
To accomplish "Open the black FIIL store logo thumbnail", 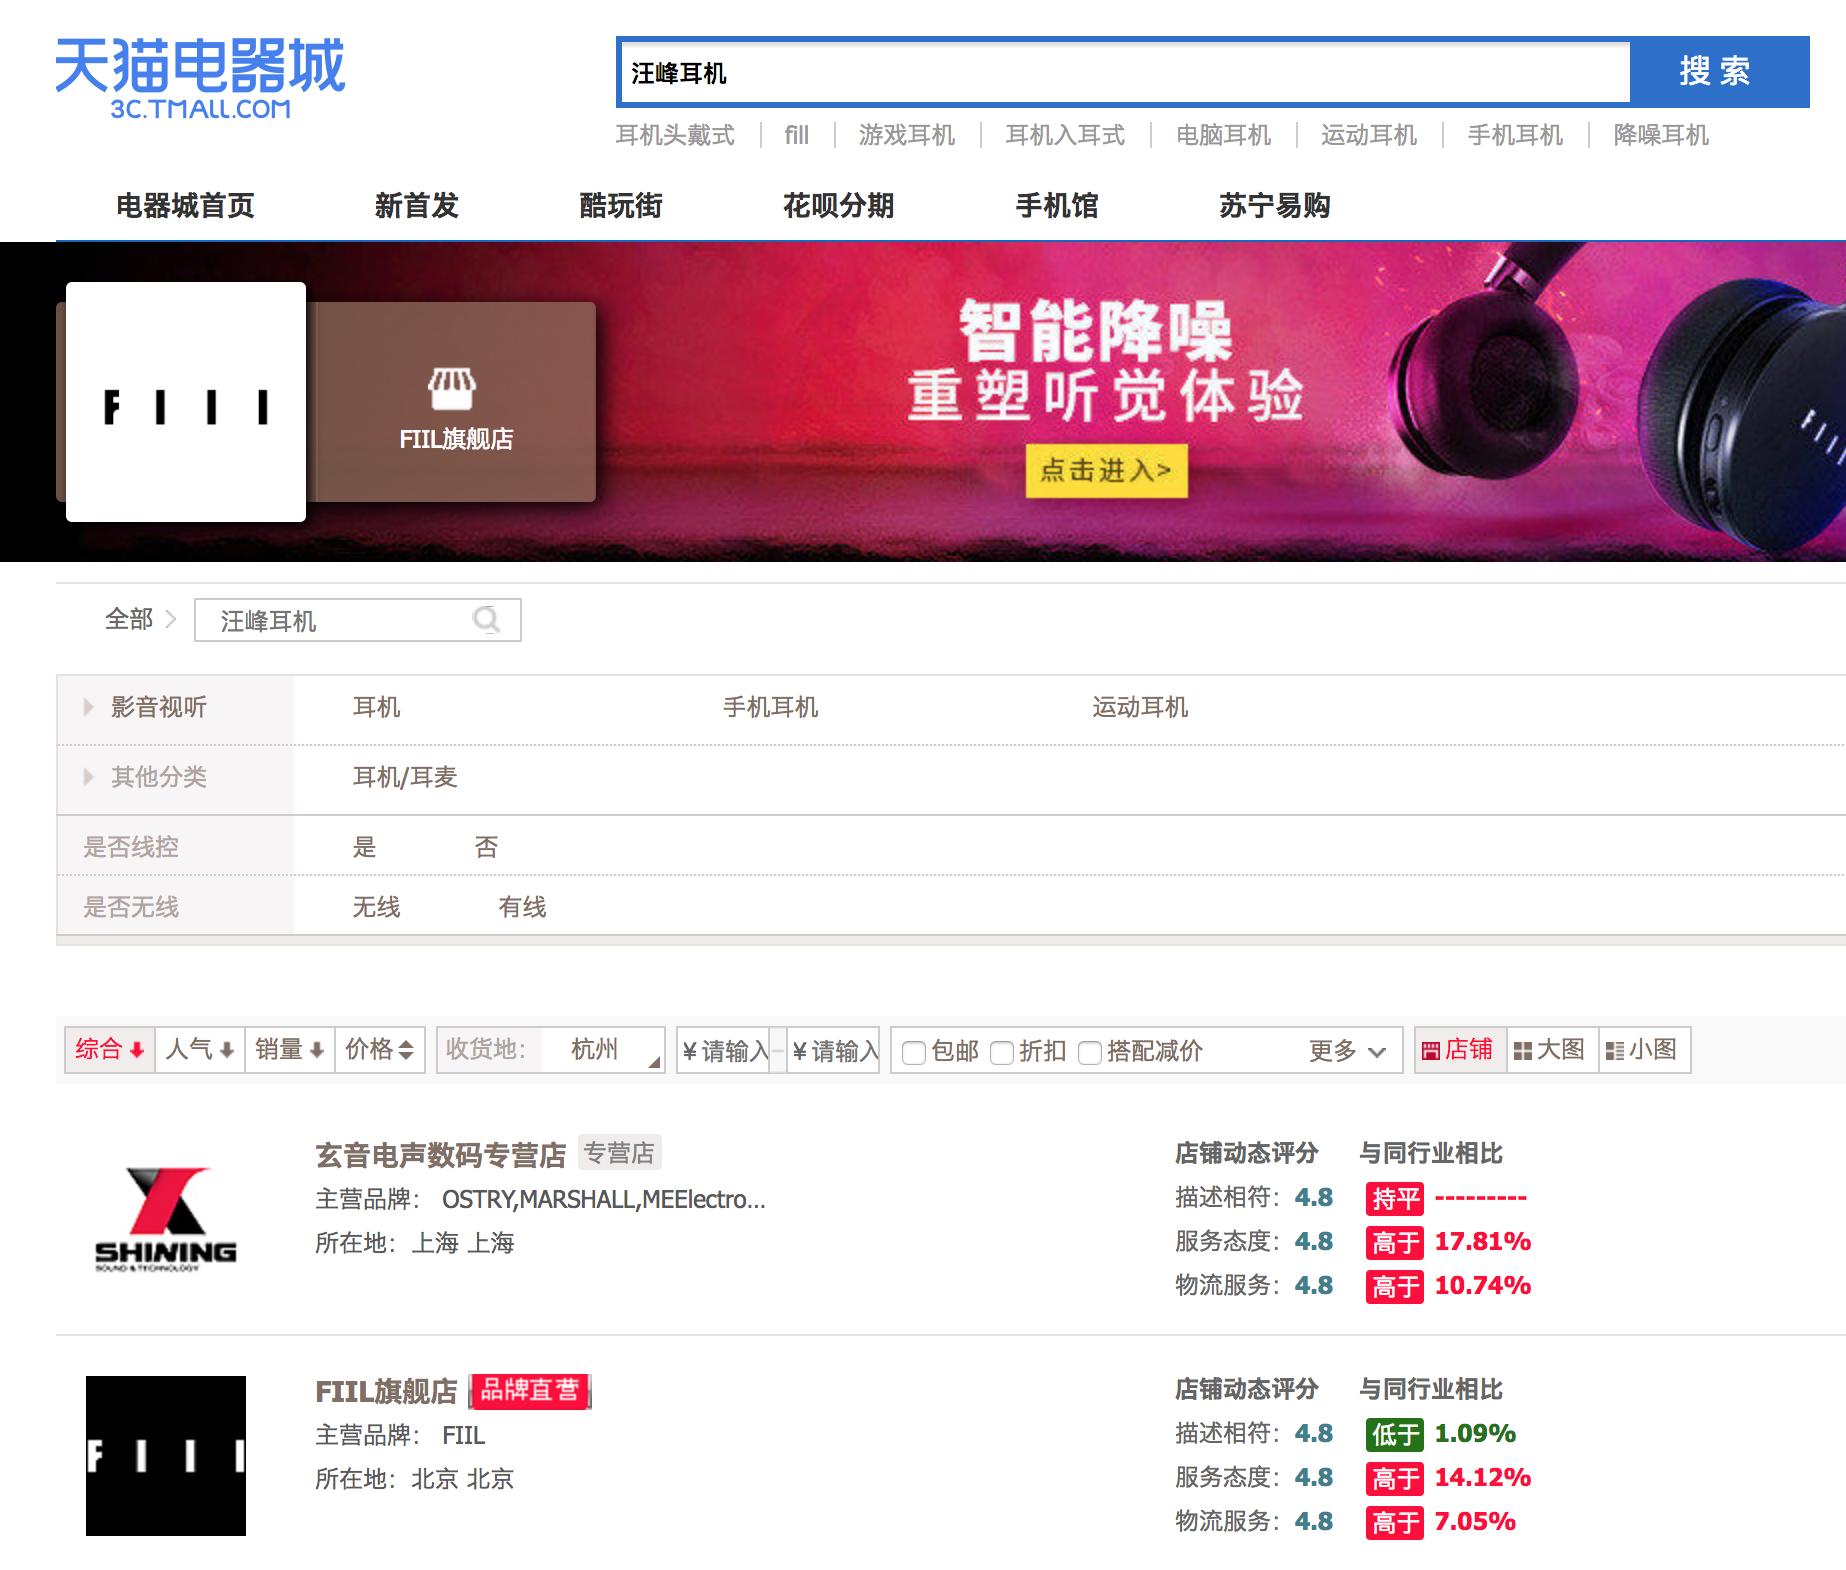I will (166, 1456).
